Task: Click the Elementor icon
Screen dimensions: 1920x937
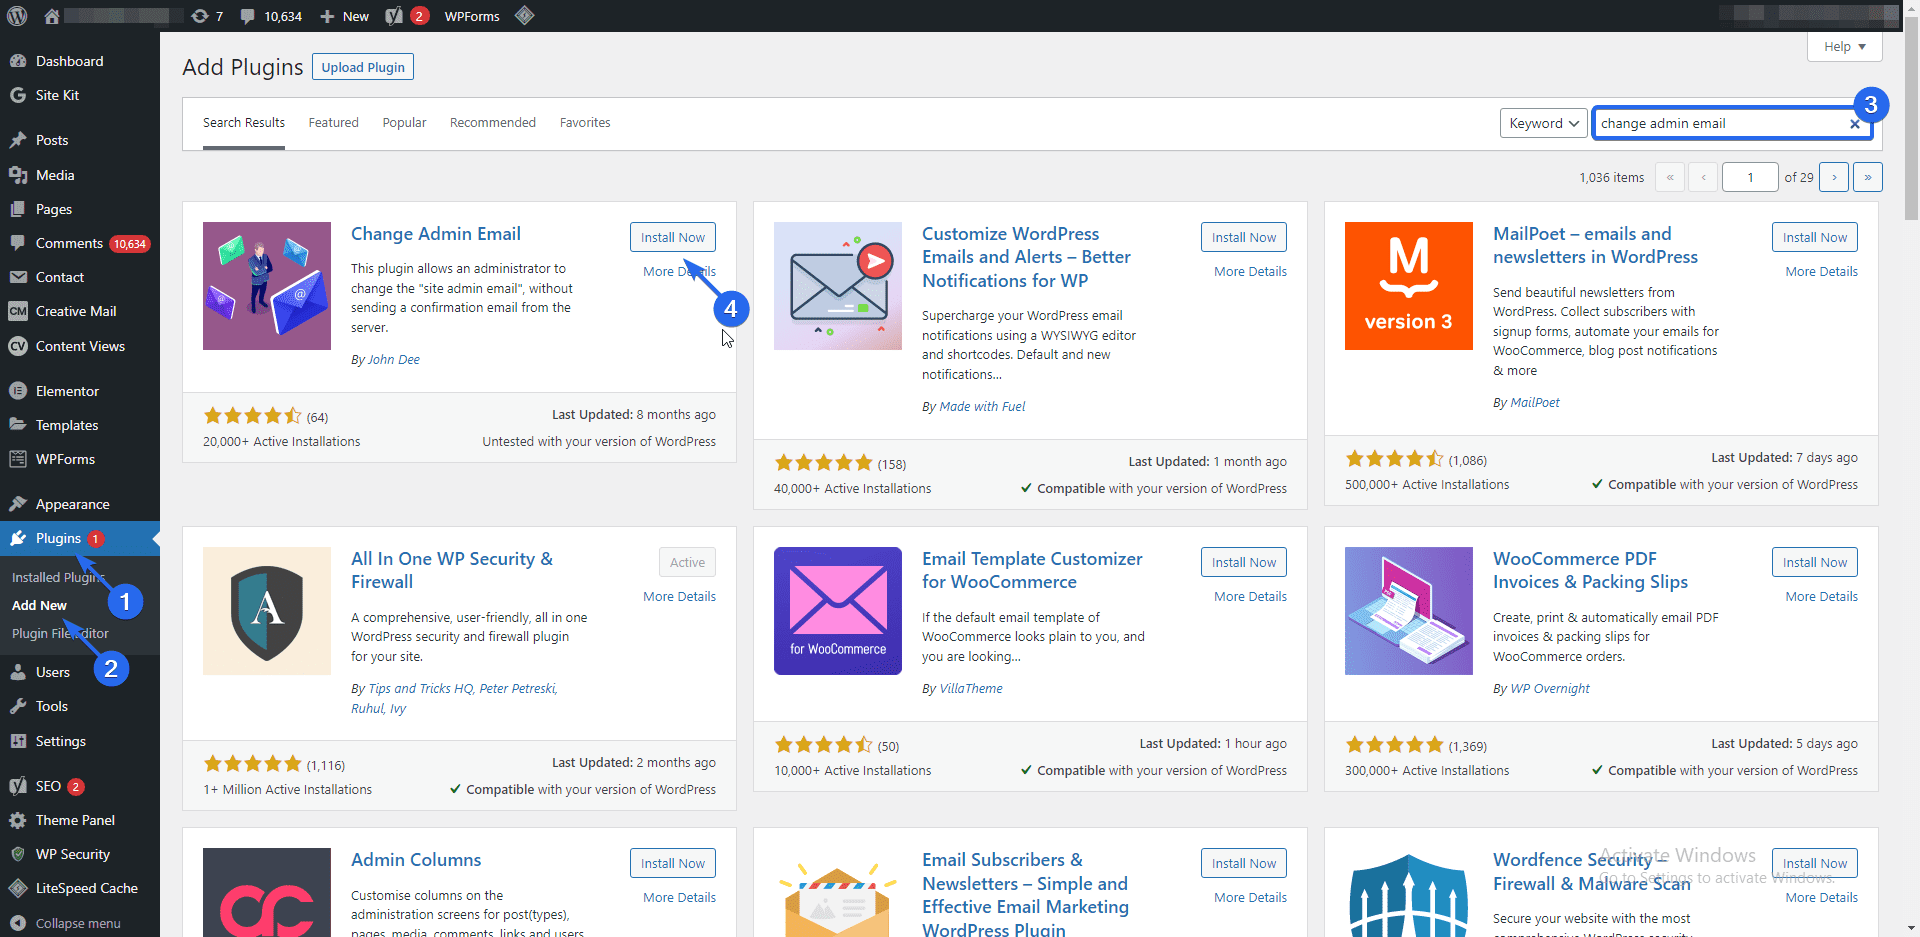Action: click(18, 391)
